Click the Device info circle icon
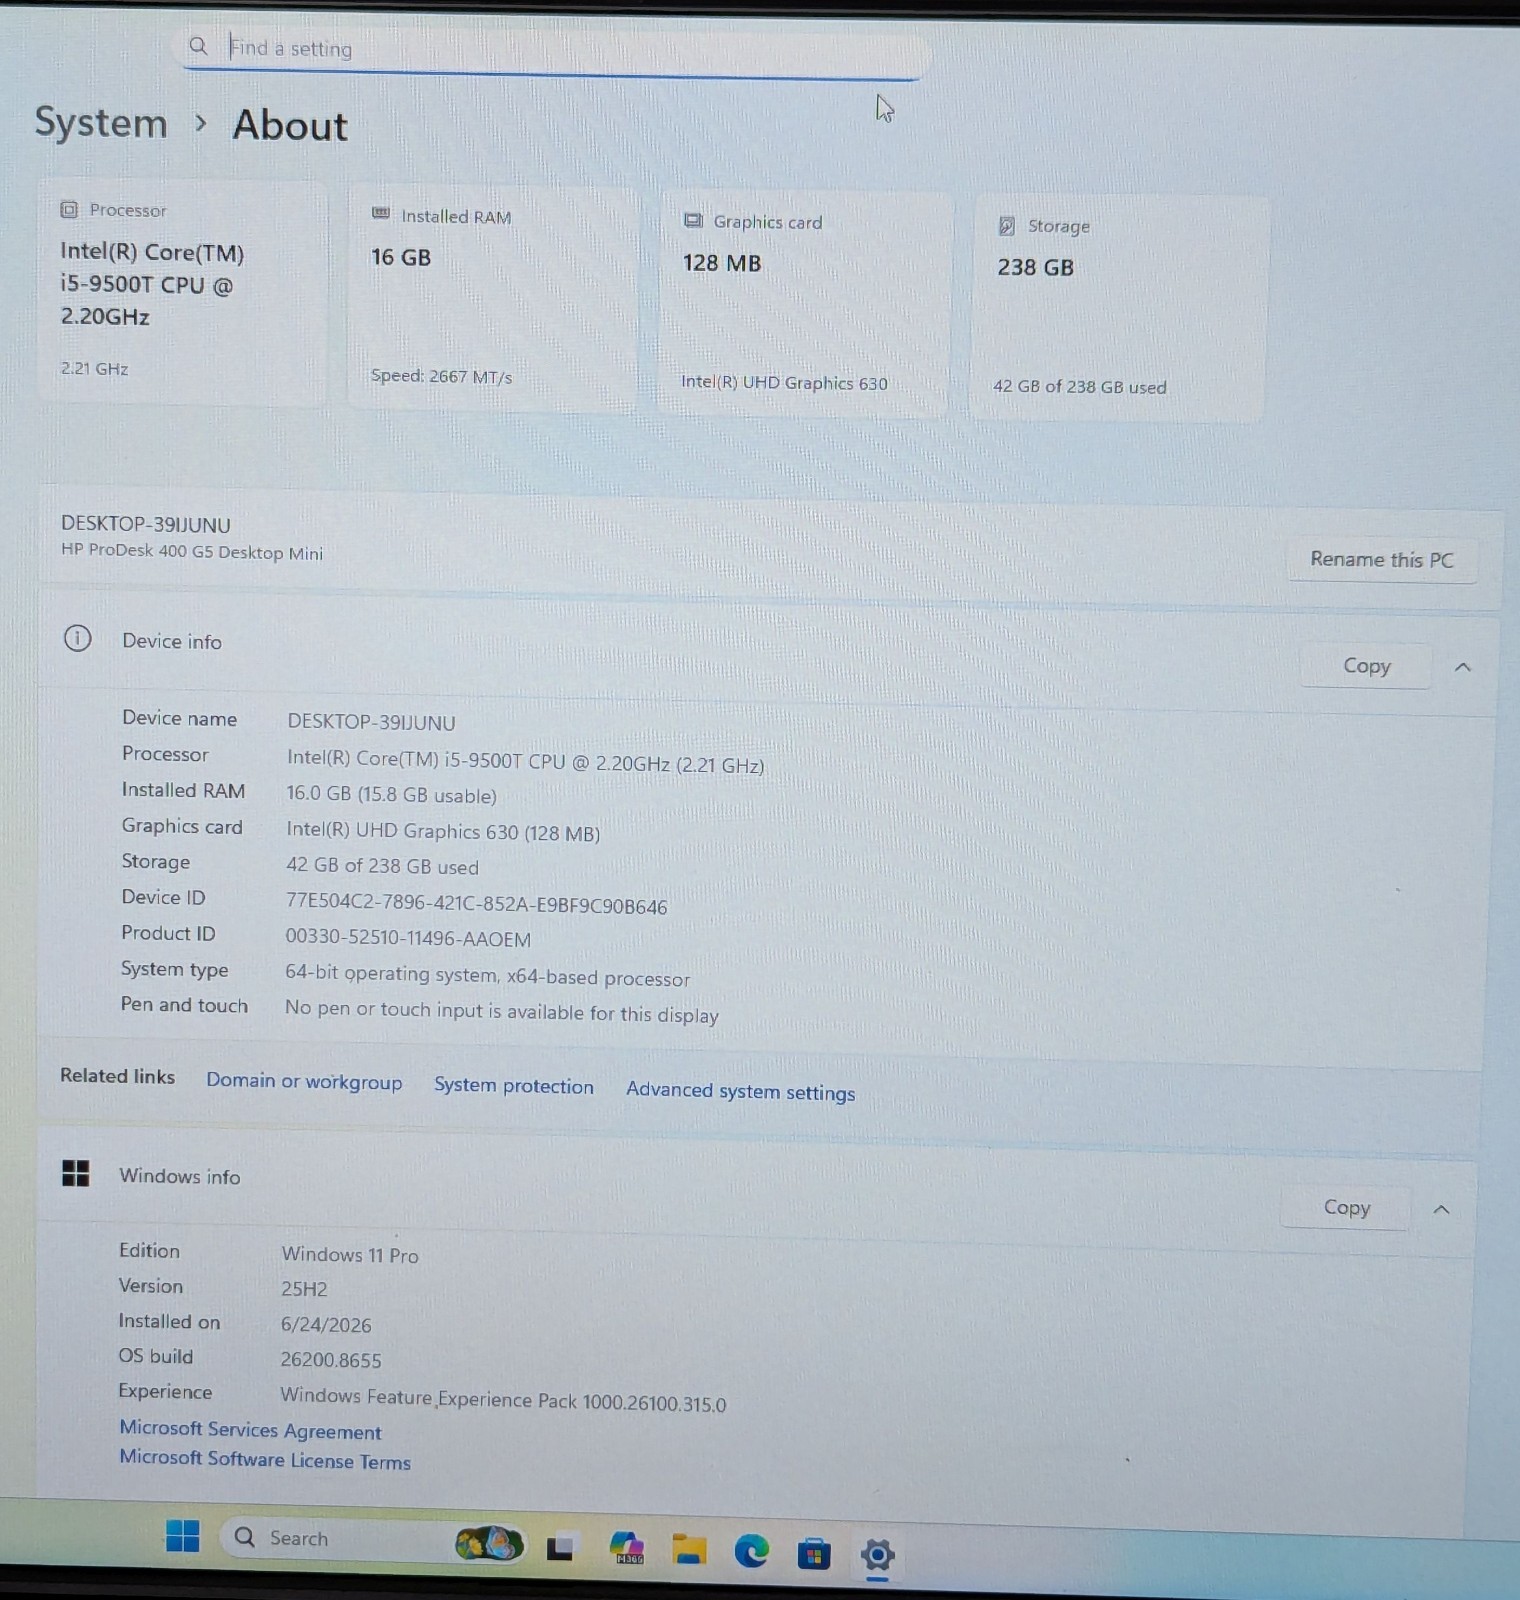Image resolution: width=1520 pixels, height=1600 pixels. 77,638
